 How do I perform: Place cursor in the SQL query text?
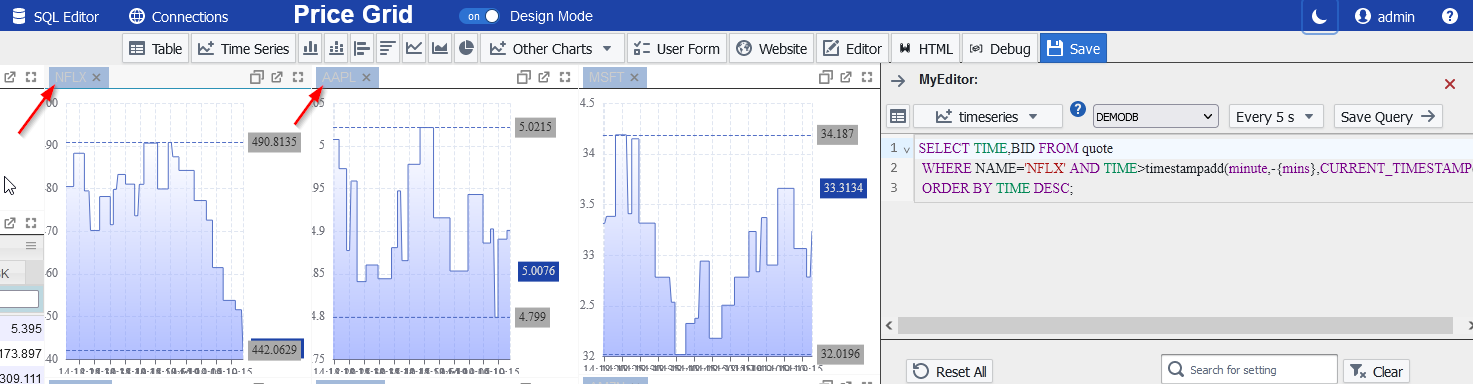1195,168
